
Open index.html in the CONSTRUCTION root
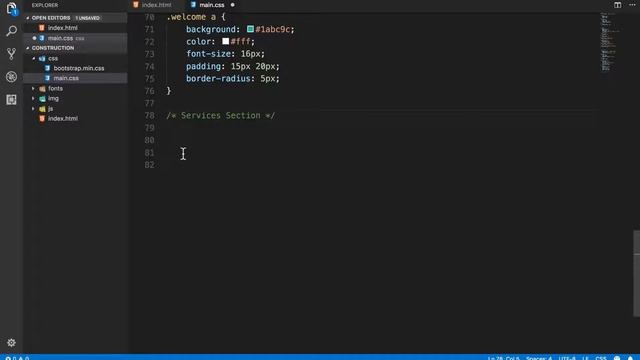[x=76, y=118]
